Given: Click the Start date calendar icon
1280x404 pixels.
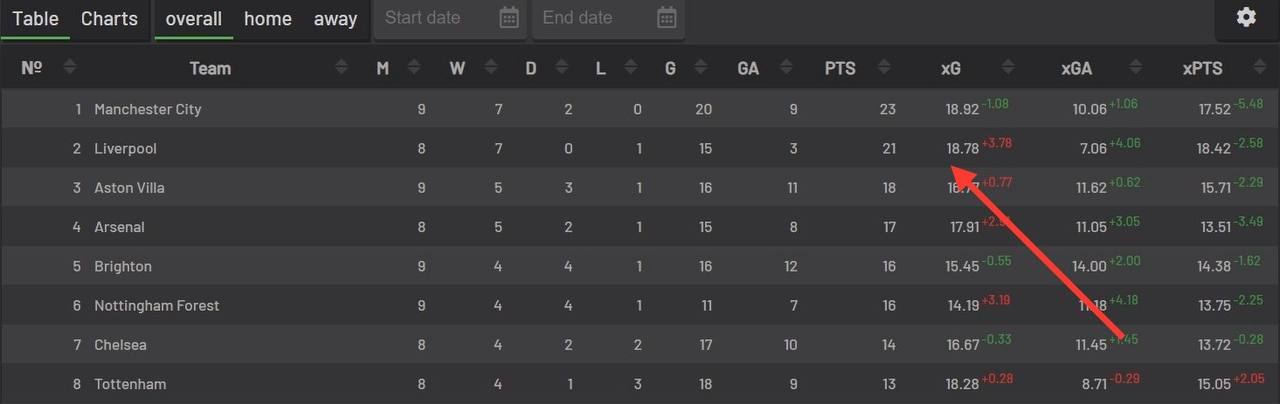Looking at the screenshot, I should (509, 18).
